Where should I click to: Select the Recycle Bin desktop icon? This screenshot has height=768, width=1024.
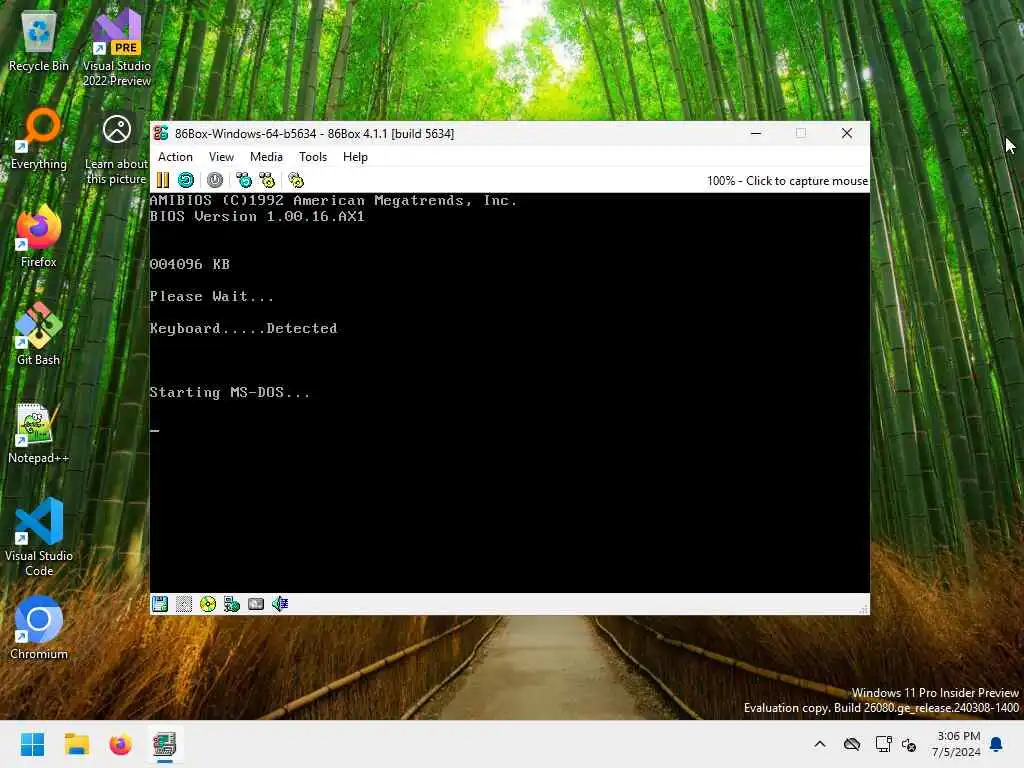pos(39,42)
